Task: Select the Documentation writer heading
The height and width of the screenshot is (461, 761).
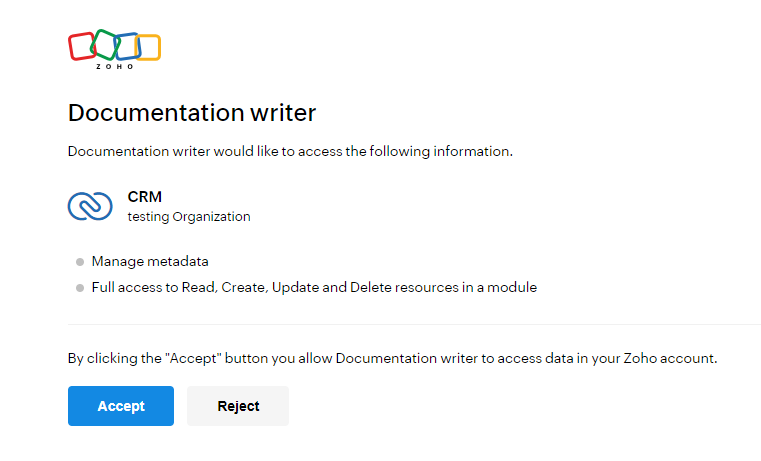Action: pos(192,113)
